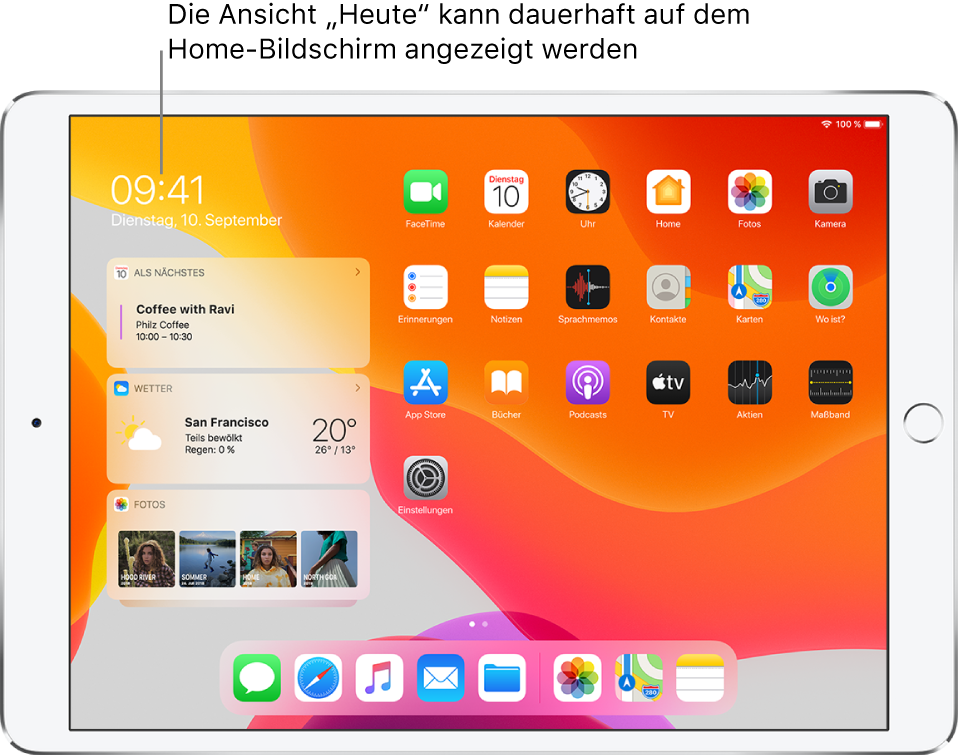Image resolution: width=958 pixels, height=755 pixels.
Task: Launch the App Store
Action: 425,381
